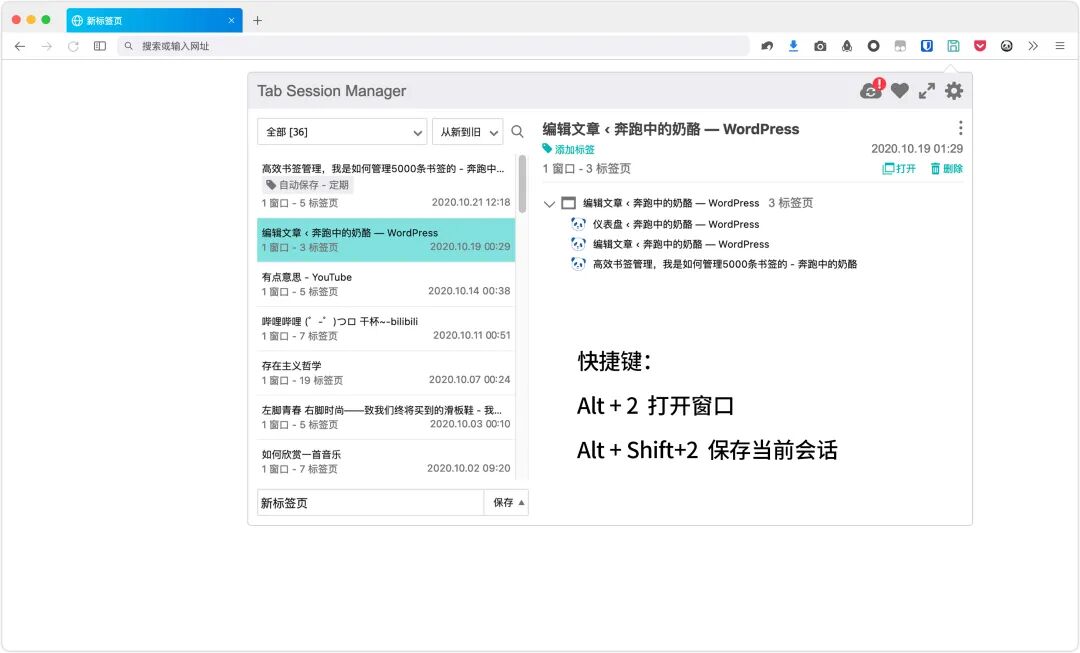1080x653 pixels.
Task: Click the date 2020.10.19 01:29
Action: click(917, 149)
